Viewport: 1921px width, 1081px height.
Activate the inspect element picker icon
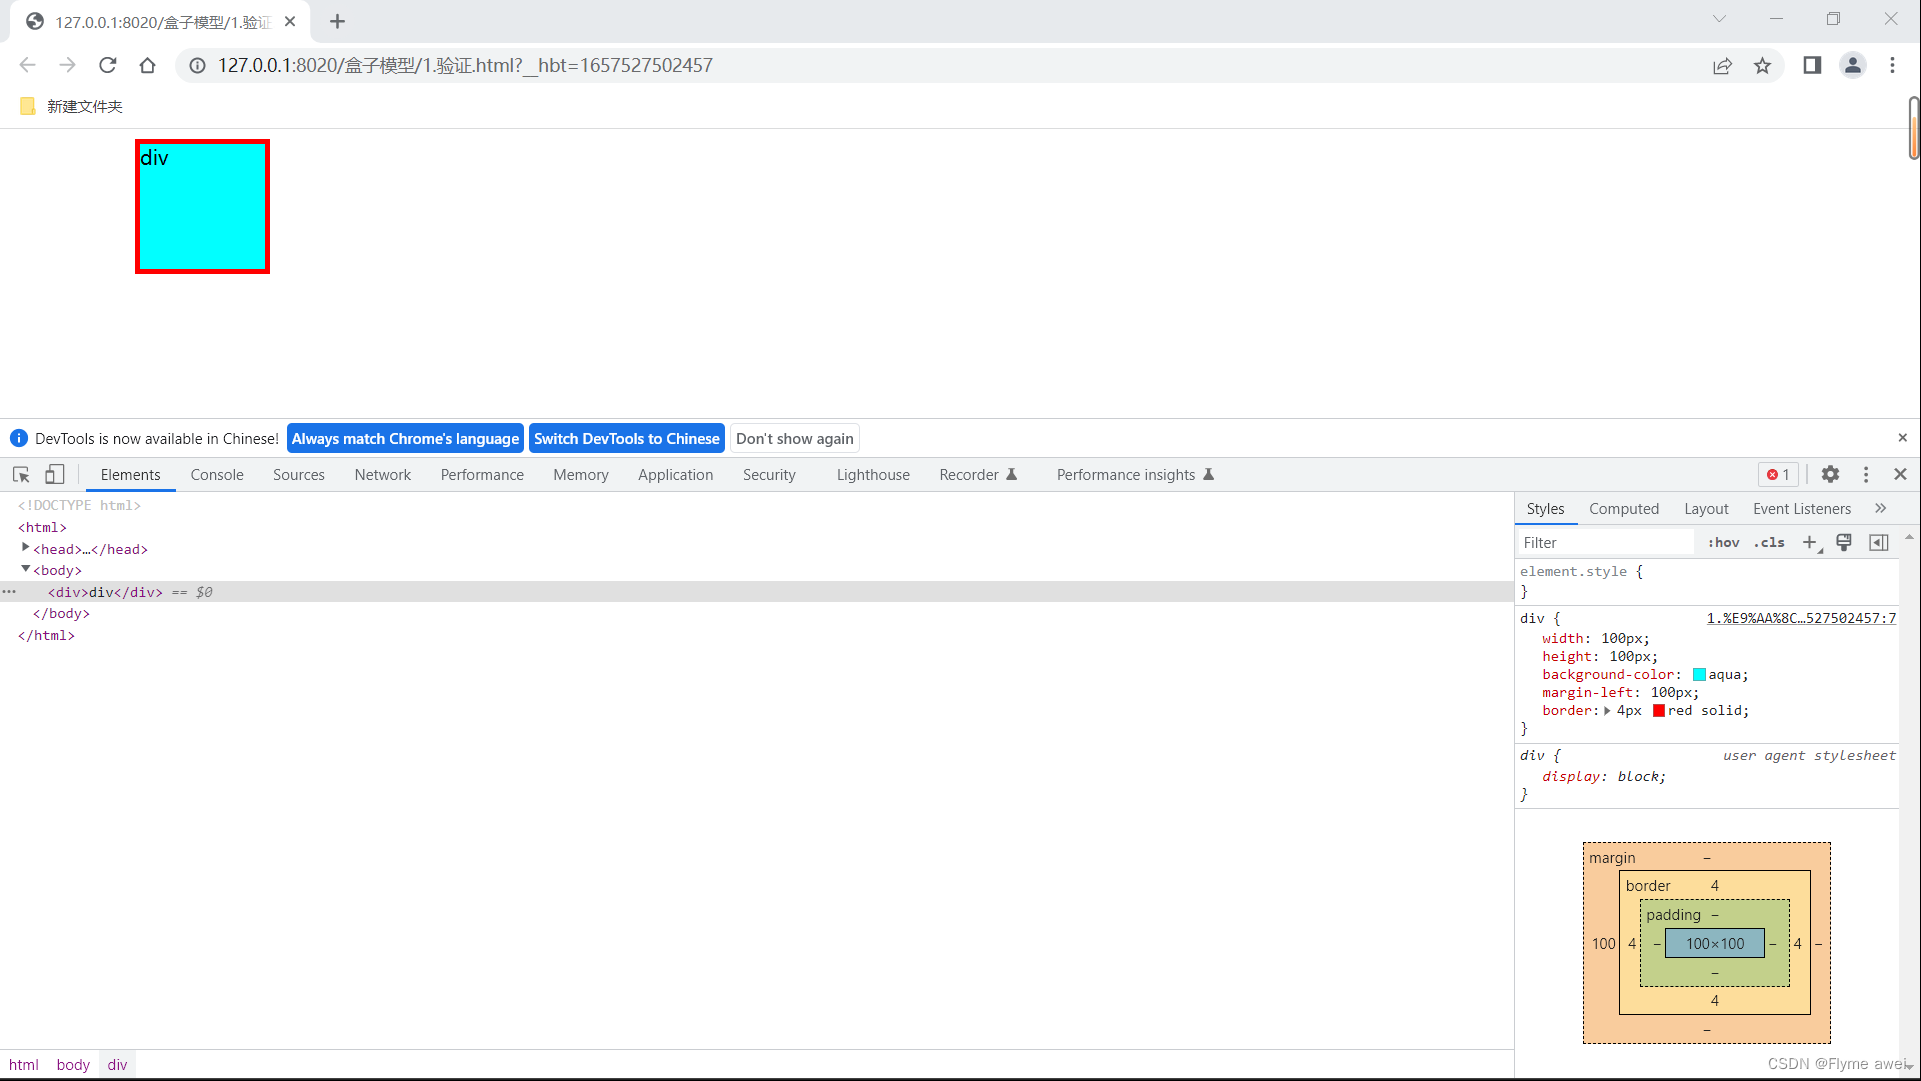click(21, 475)
